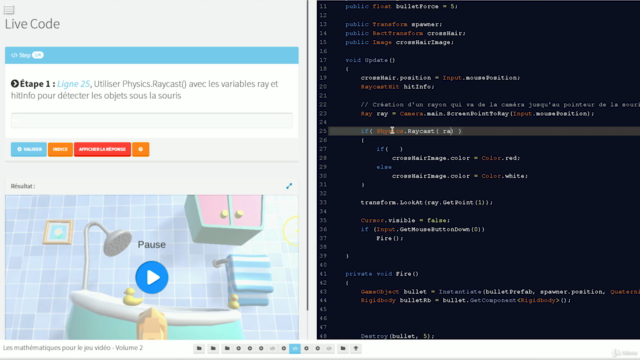640x360 pixels.
Task: Click the course title Les mathématiques pour le jeu vidéo
Action: (x=73, y=348)
